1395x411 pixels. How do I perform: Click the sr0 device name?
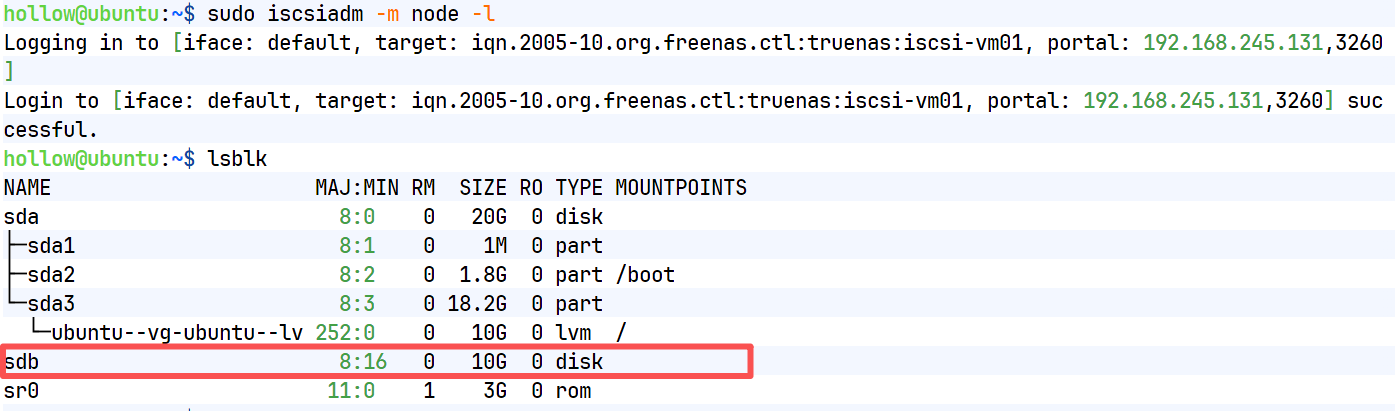22,390
